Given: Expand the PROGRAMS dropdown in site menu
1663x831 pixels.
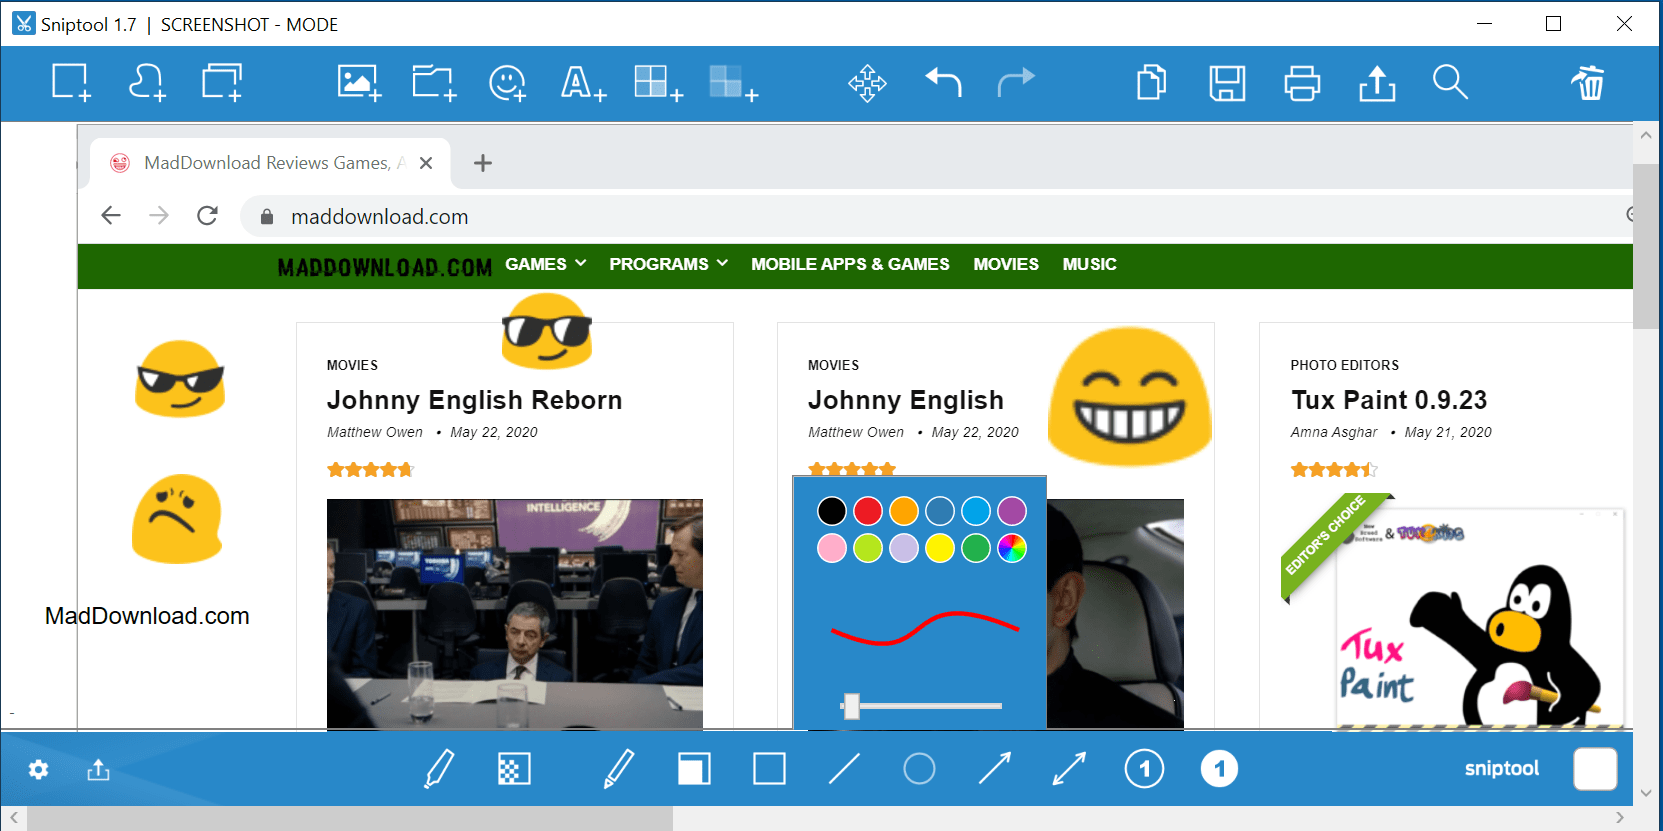Looking at the screenshot, I should (668, 264).
